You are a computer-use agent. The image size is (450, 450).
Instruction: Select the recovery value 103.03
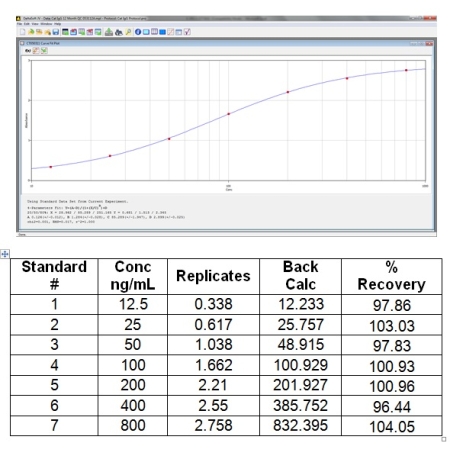coord(392,326)
